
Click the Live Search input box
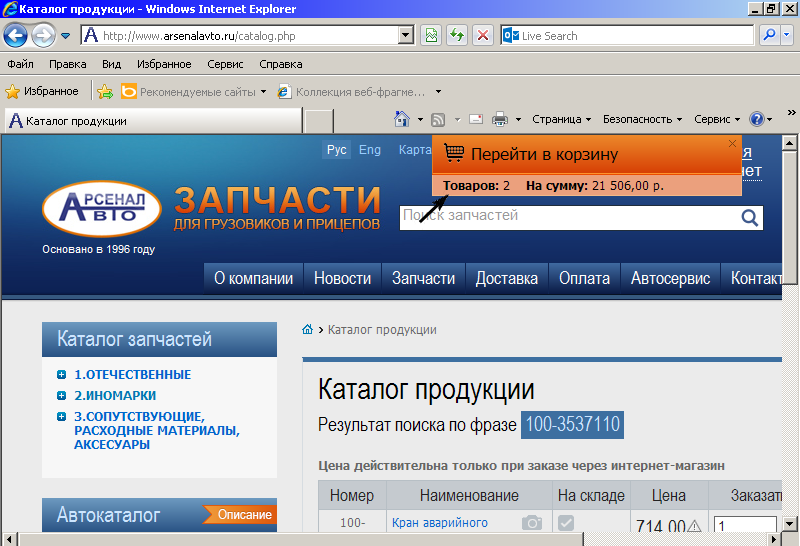click(x=628, y=36)
